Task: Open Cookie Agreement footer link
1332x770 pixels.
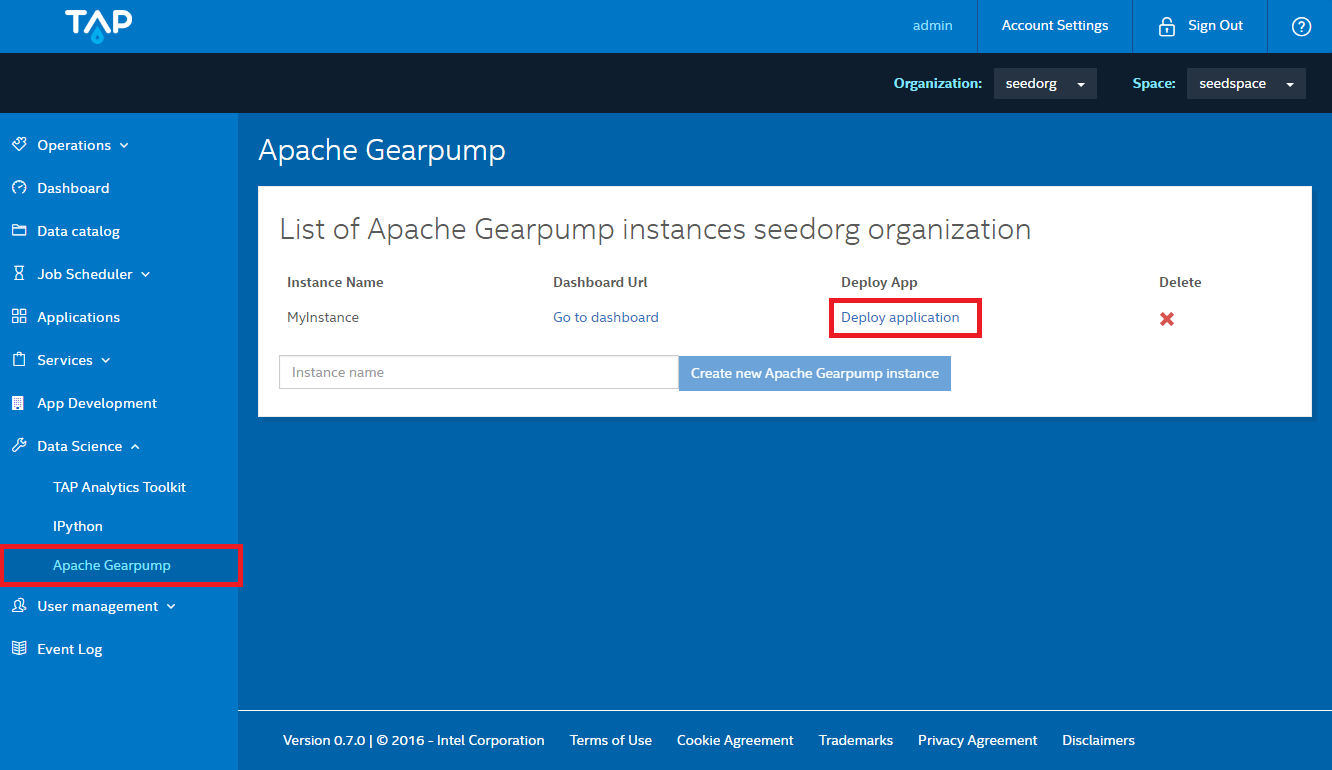Action: click(x=735, y=741)
